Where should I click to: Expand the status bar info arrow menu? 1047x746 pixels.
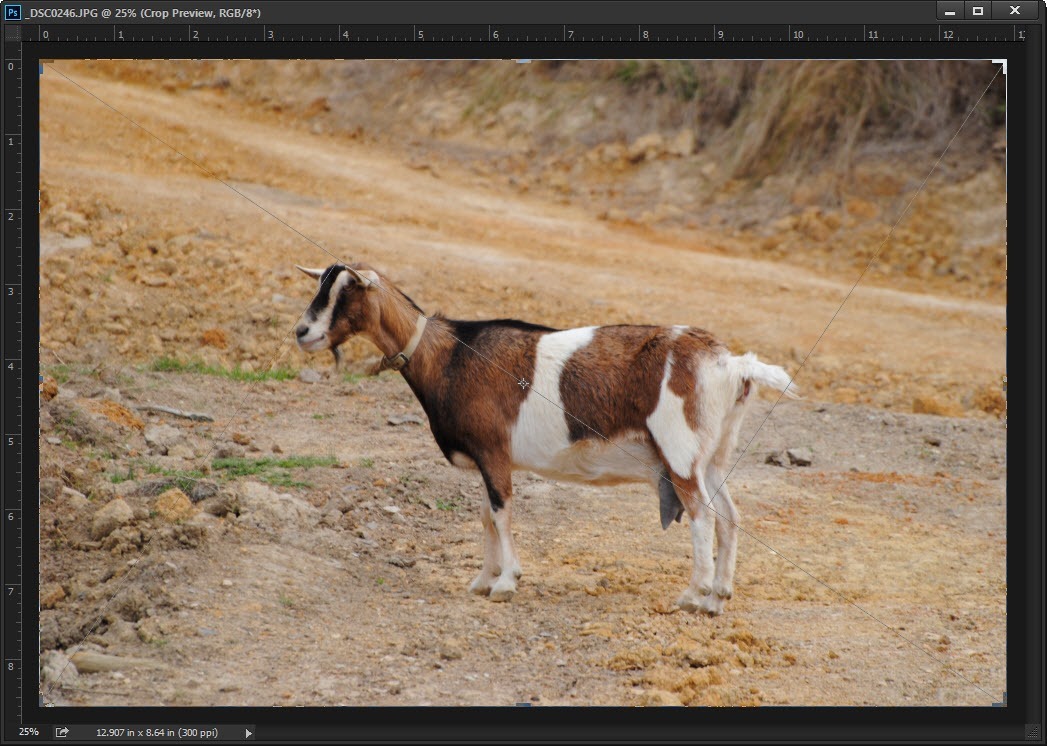point(249,733)
